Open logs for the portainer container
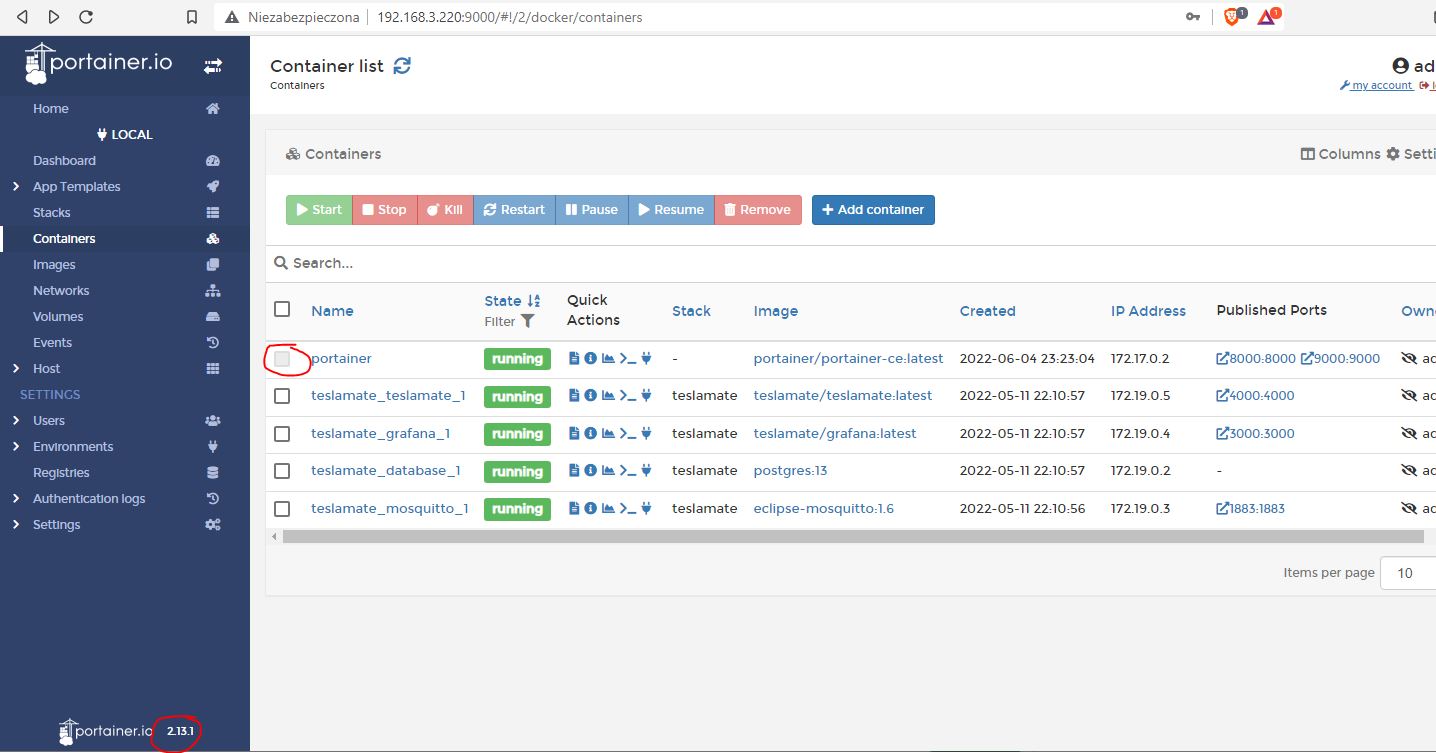The height and width of the screenshot is (753, 1436). point(574,358)
